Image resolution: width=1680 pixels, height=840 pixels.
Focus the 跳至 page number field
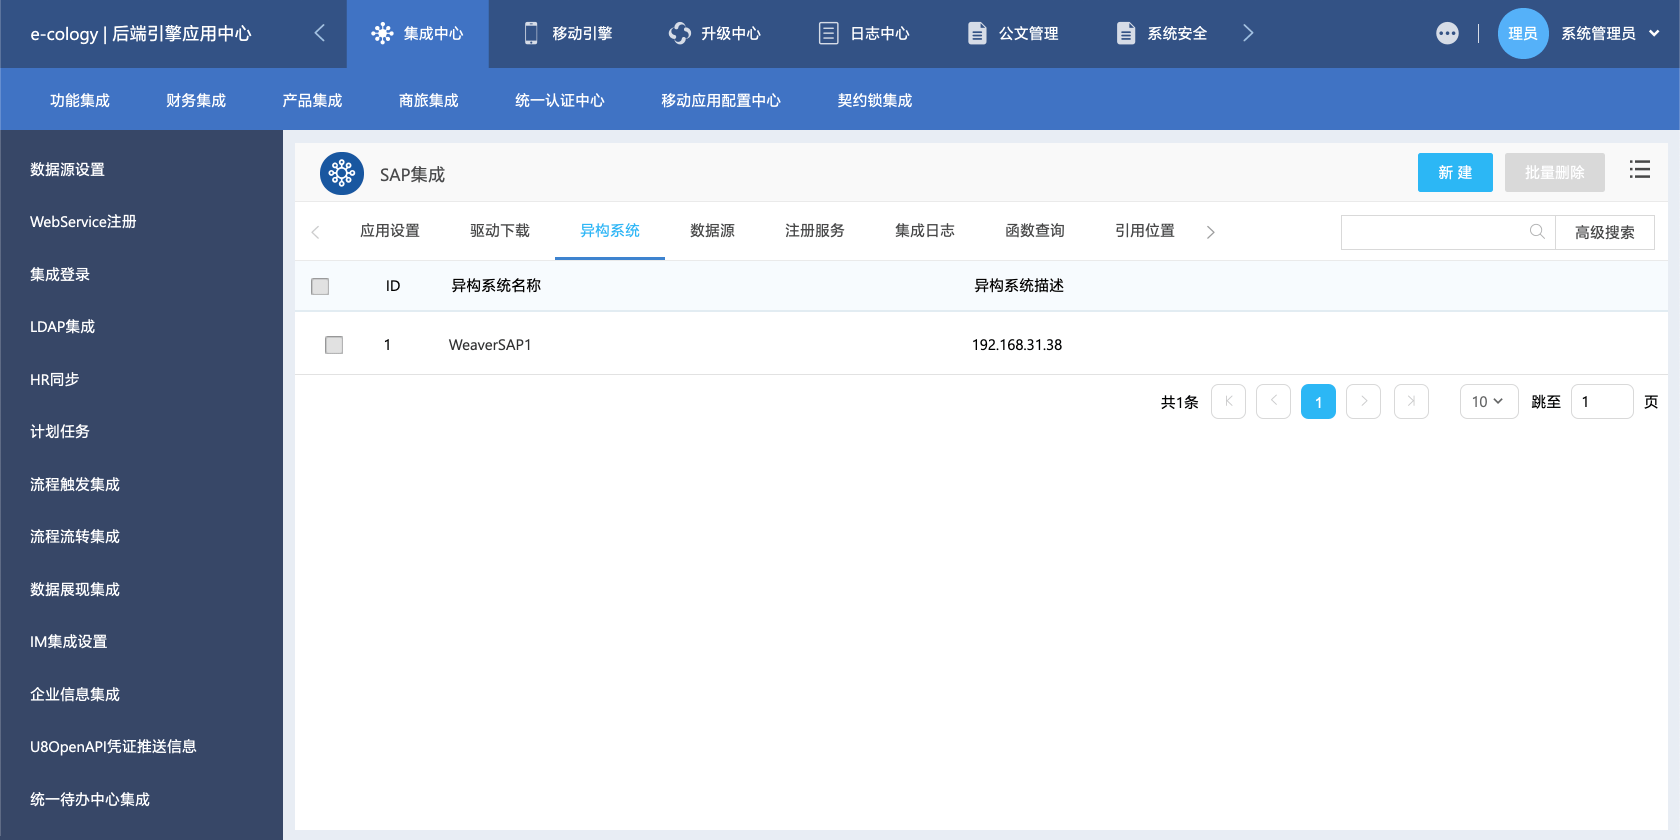click(x=1602, y=401)
